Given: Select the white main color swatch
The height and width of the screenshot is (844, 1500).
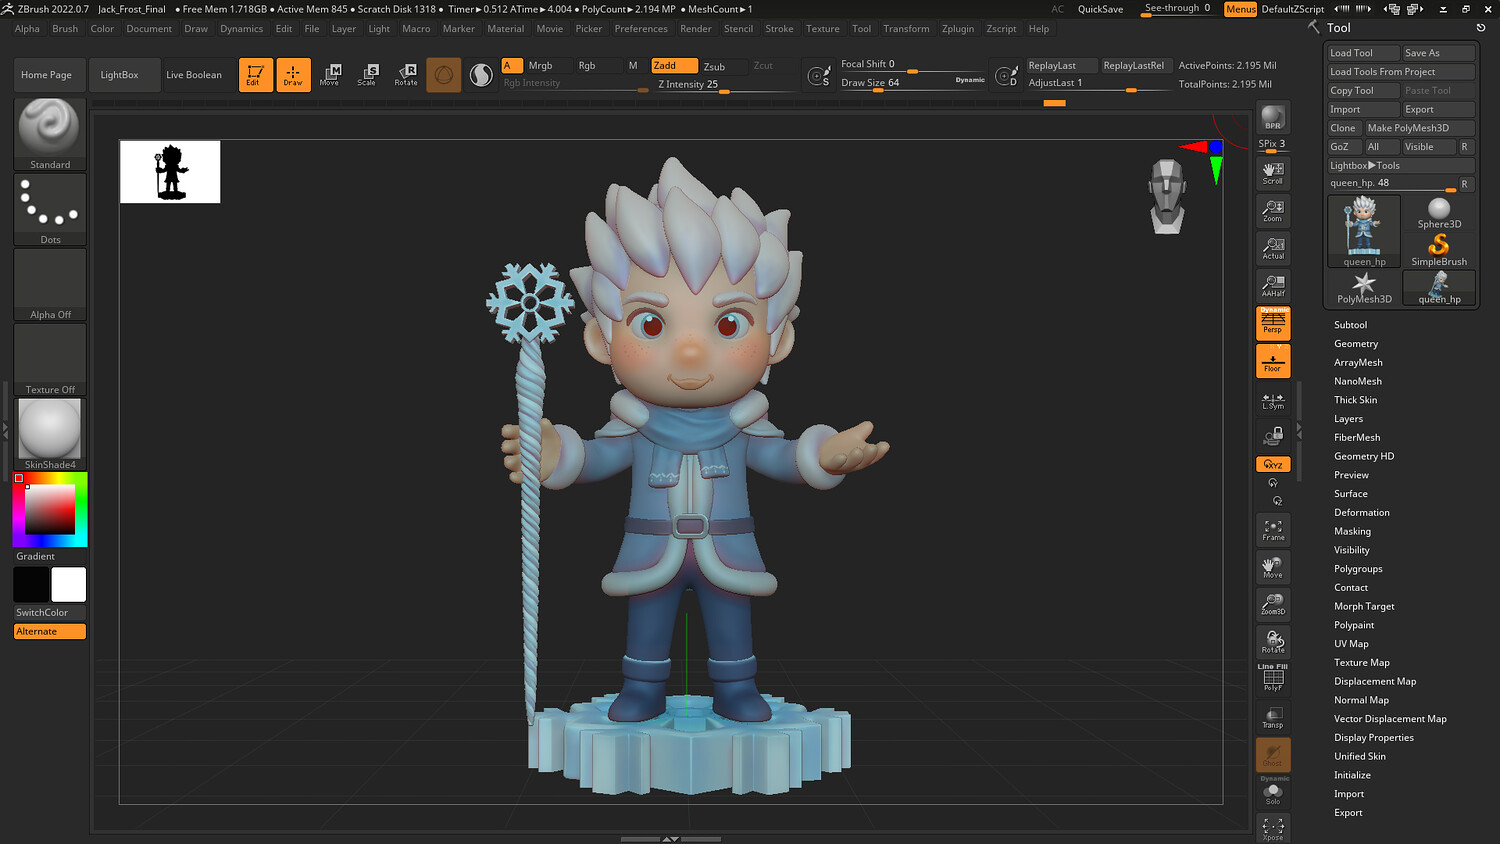Looking at the screenshot, I should (x=69, y=585).
